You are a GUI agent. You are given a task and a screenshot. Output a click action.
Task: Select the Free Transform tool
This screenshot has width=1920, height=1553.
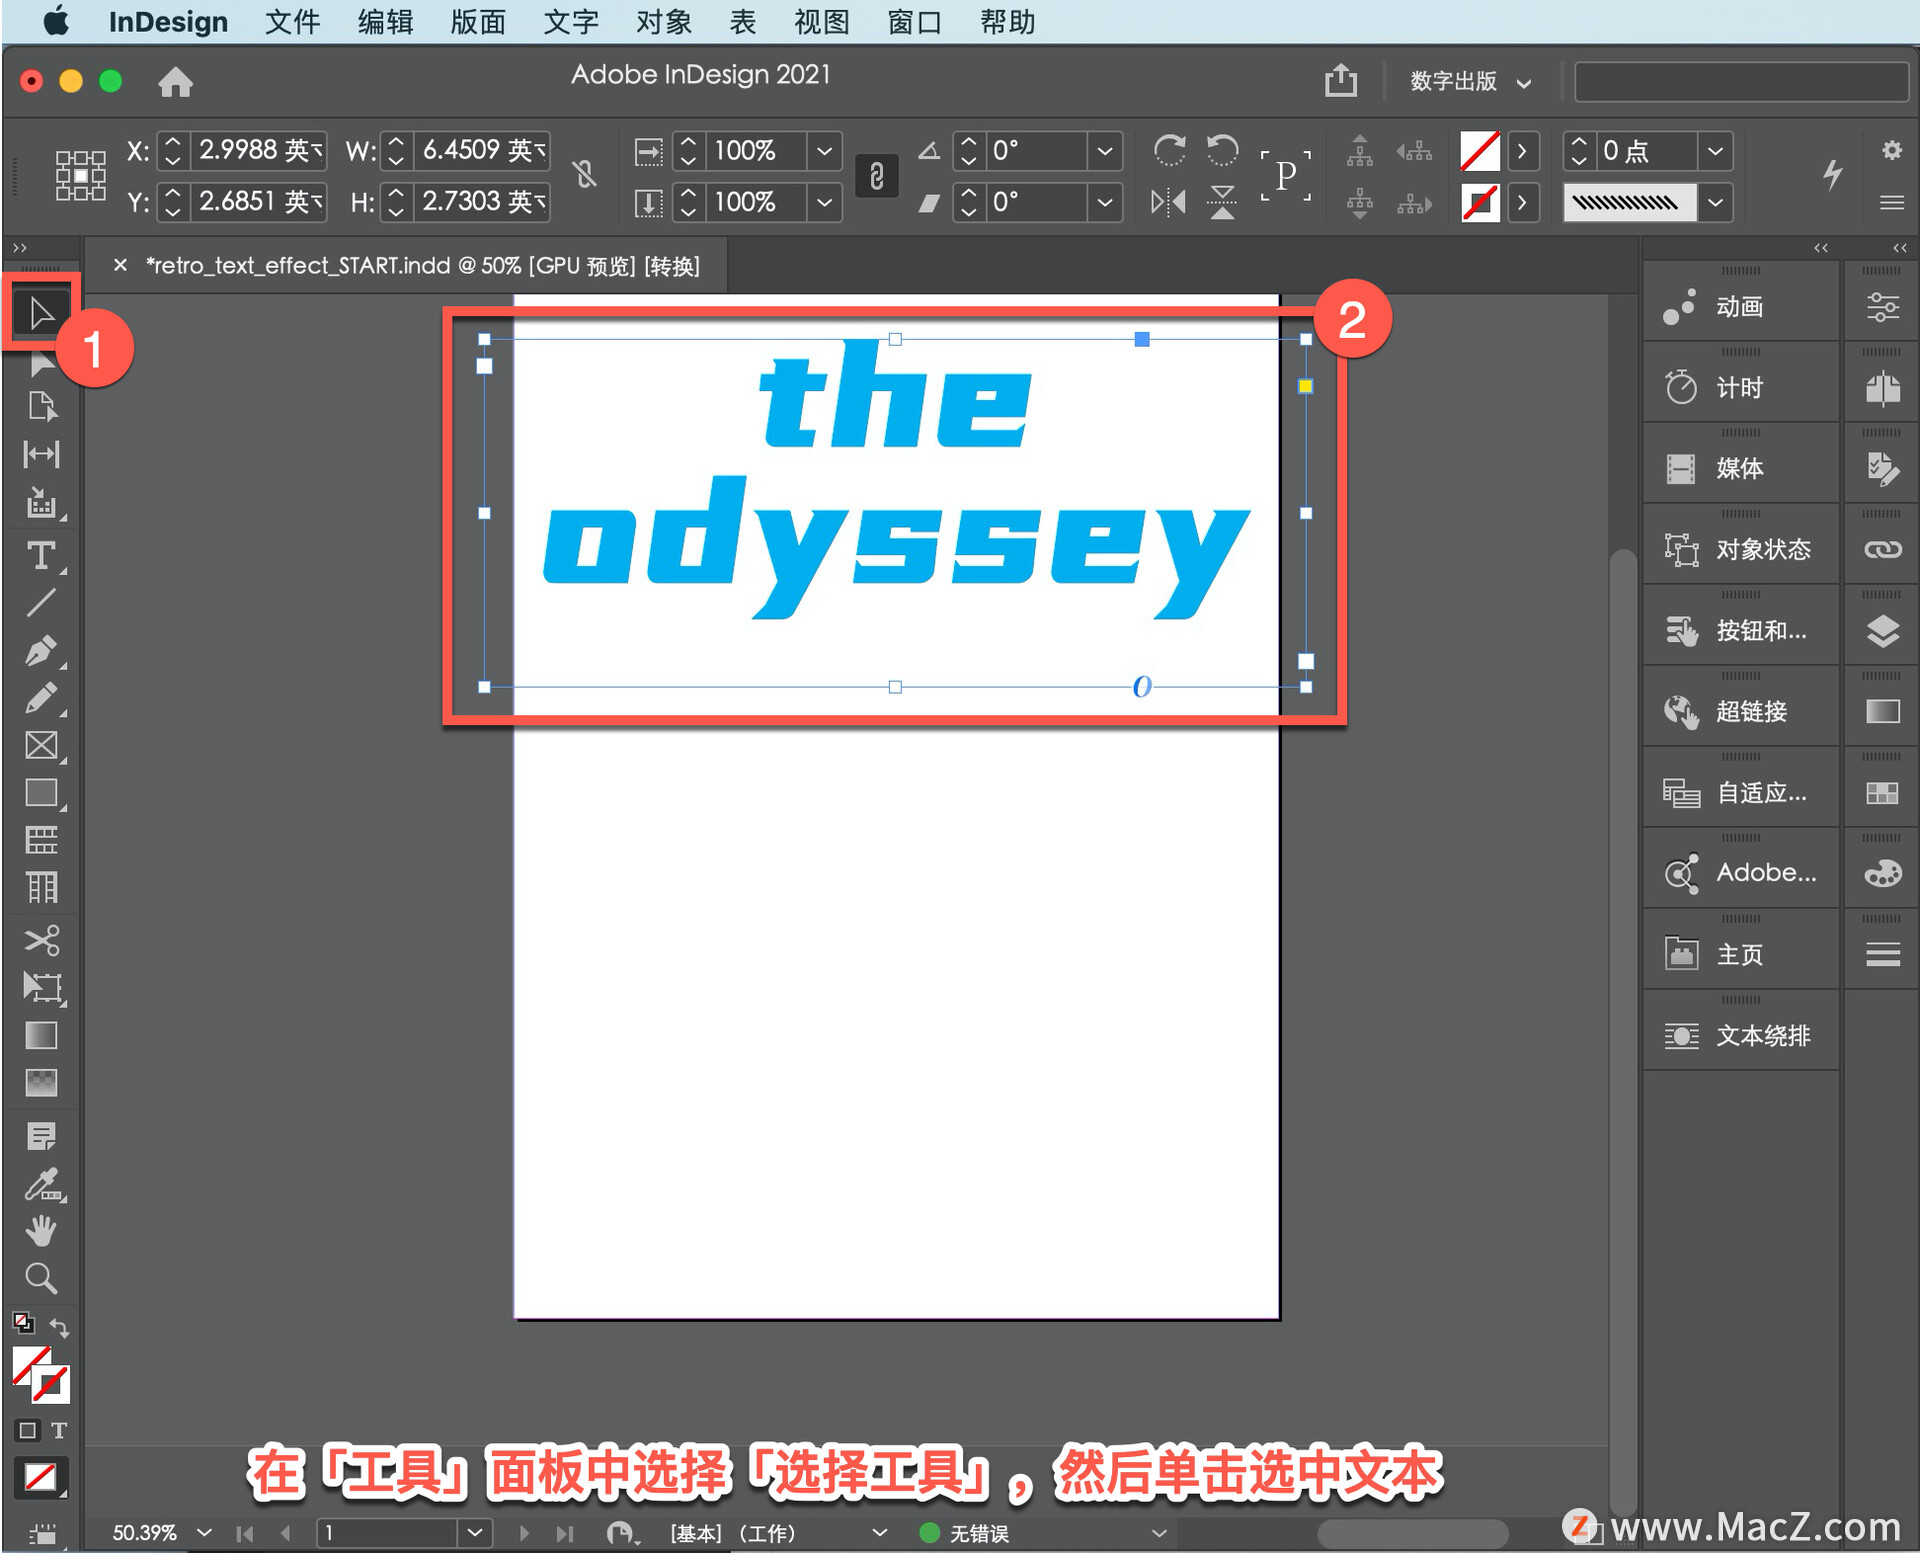41,988
